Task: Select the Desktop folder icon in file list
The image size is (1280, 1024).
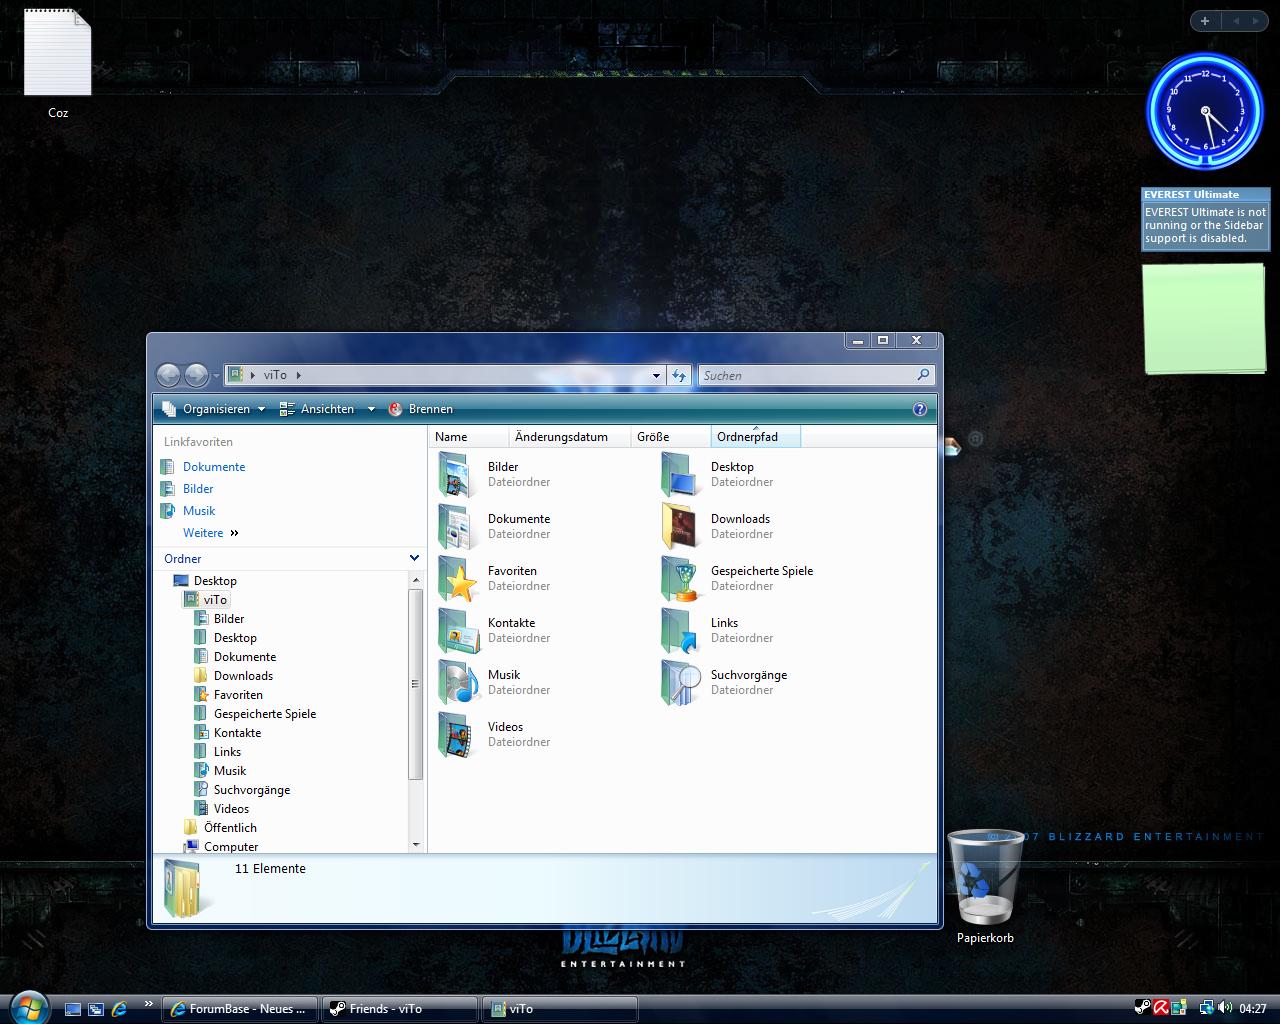Action: [681, 474]
